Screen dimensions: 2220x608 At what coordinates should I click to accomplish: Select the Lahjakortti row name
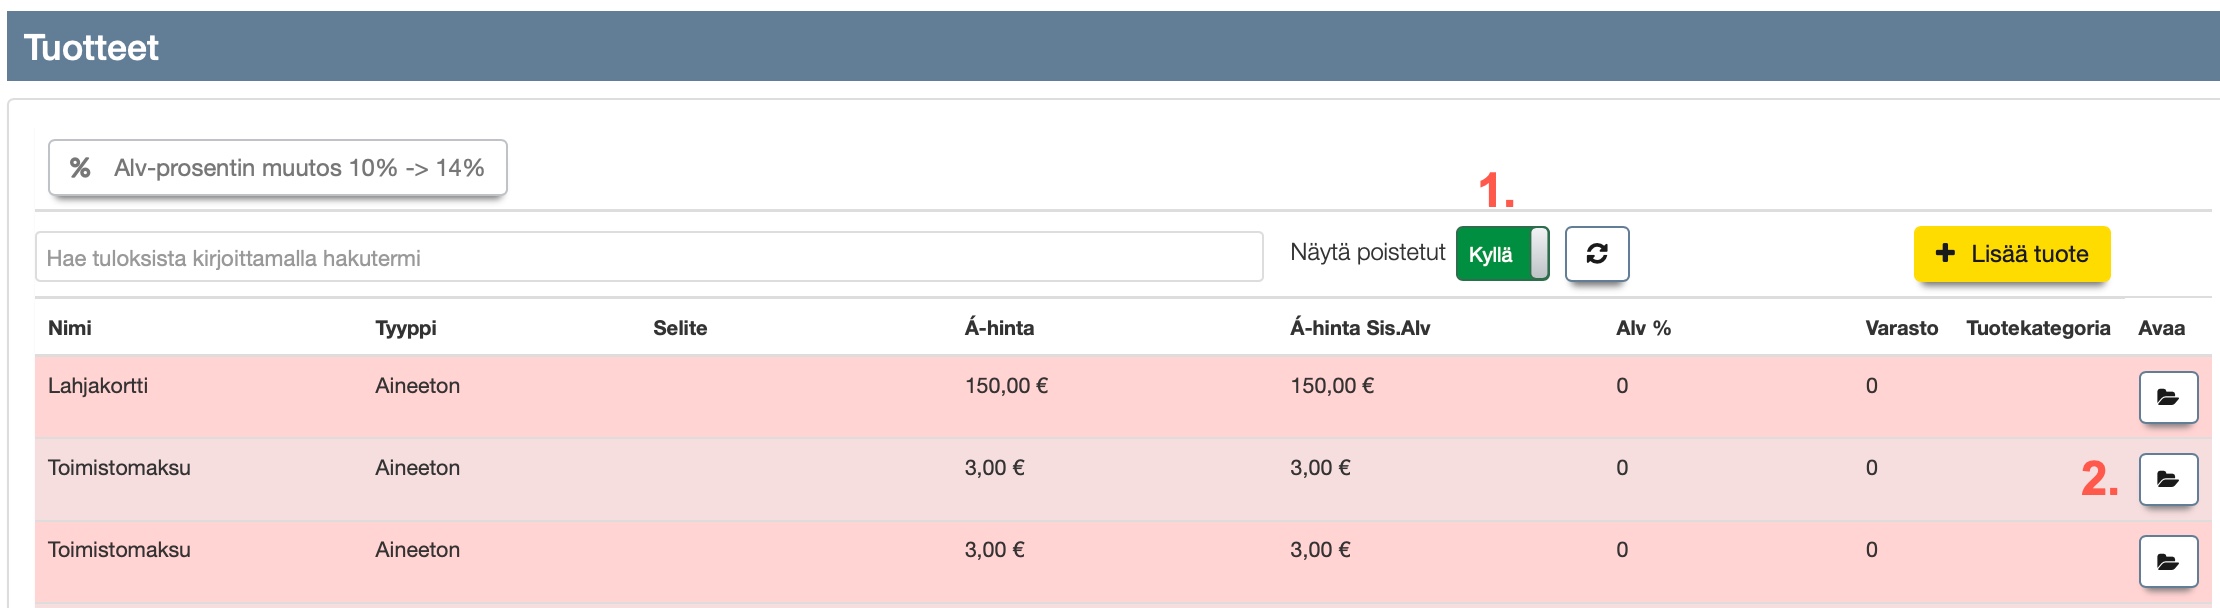pyautogui.click(x=98, y=386)
